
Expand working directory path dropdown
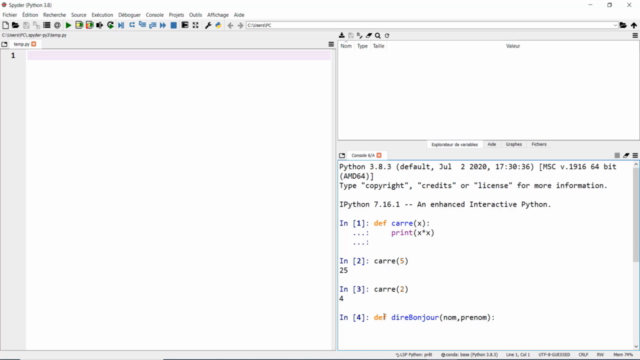pos(615,25)
